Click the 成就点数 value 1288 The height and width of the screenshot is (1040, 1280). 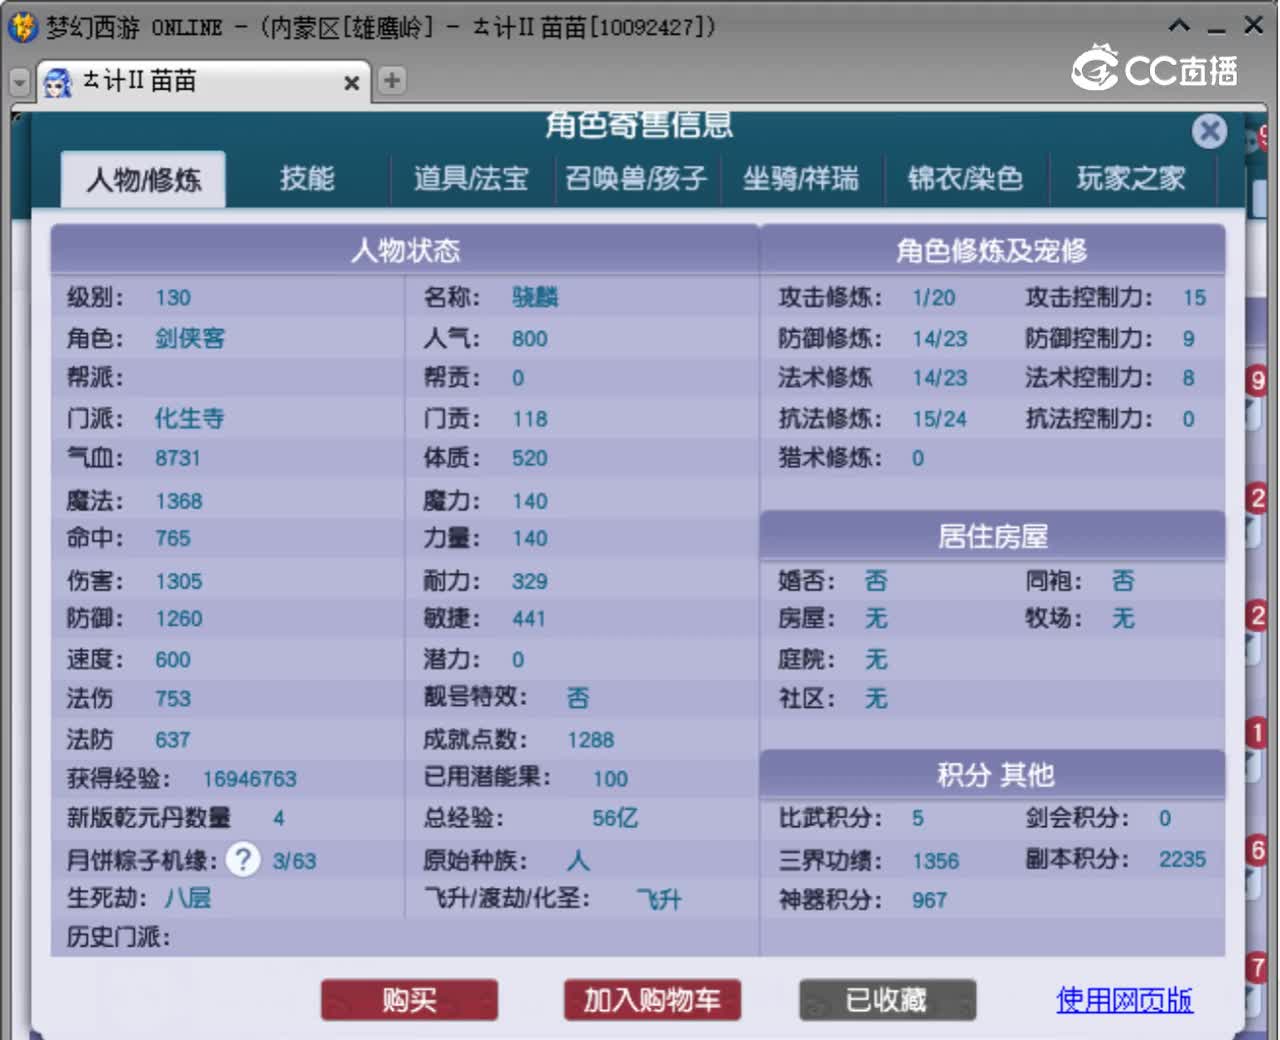coord(591,740)
